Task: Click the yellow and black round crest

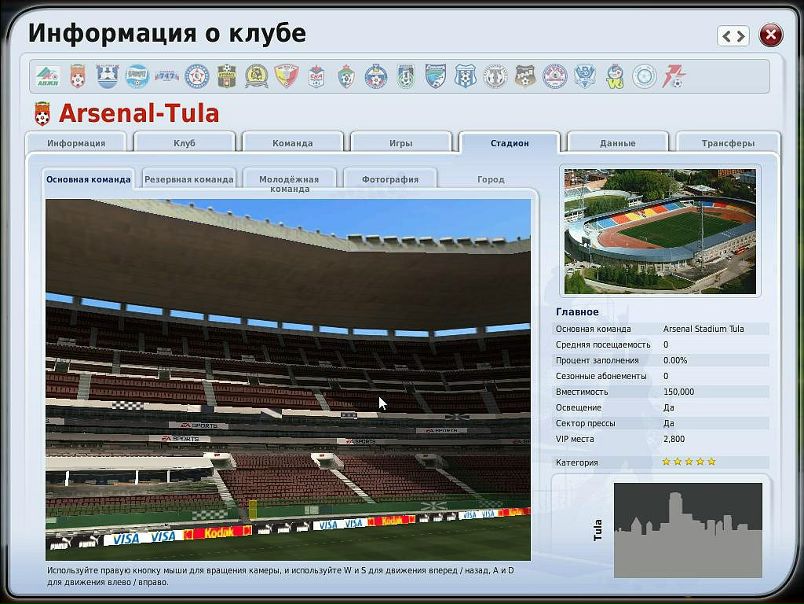Action: point(257,76)
